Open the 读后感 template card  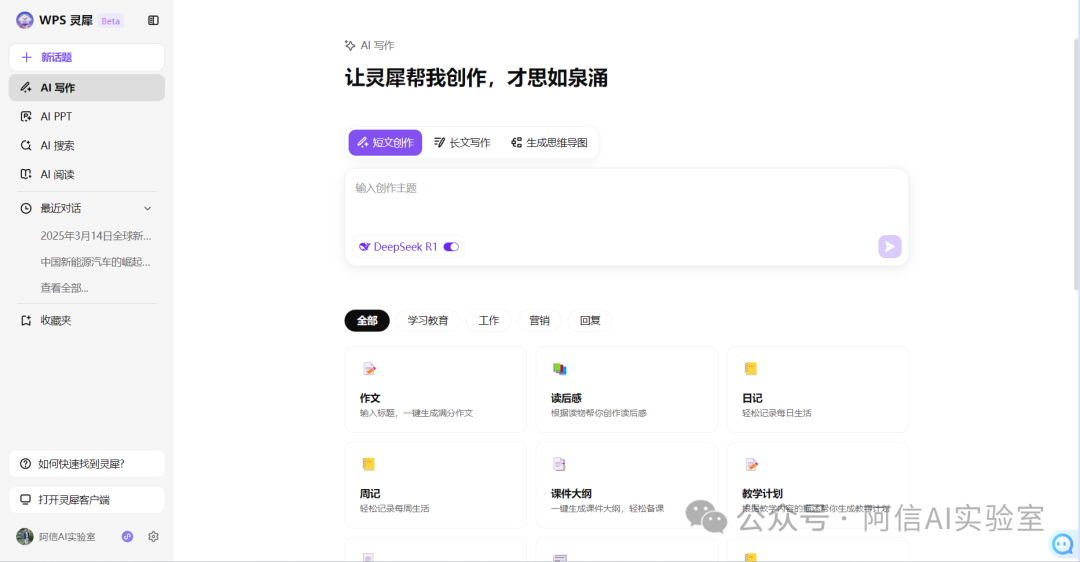(627, 390)
